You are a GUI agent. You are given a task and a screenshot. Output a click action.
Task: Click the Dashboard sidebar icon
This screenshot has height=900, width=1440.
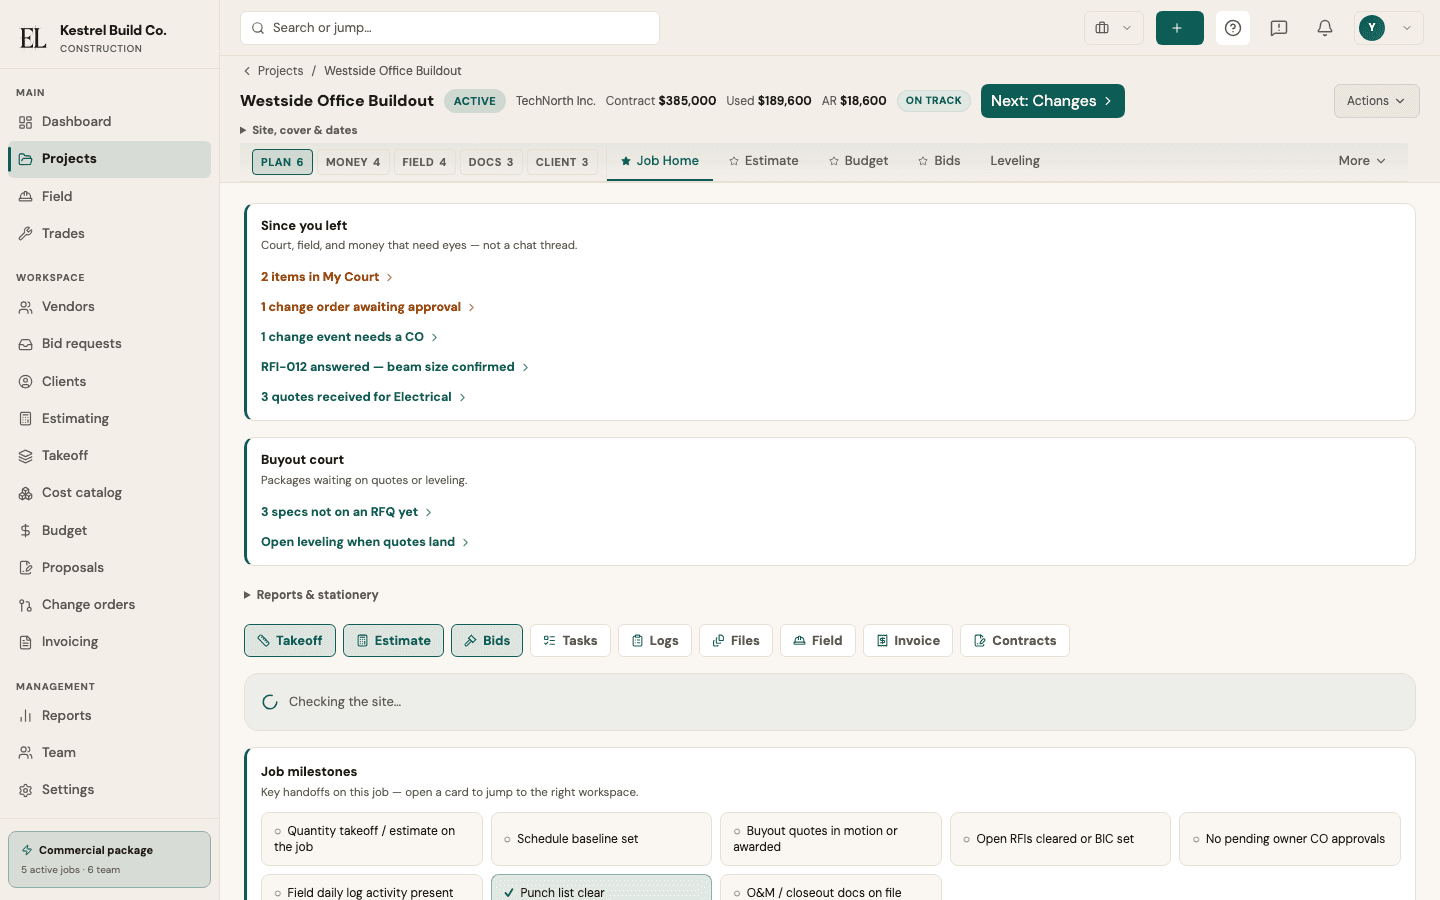point(26,122)
